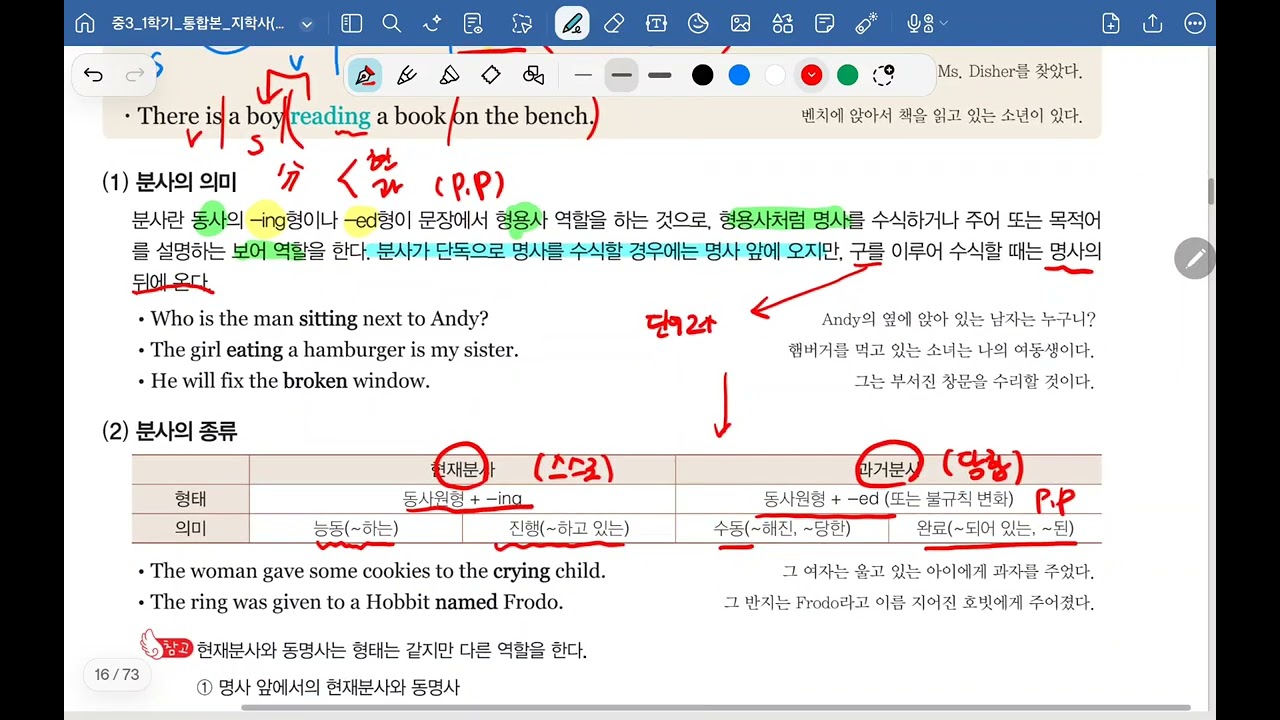This screenshot has width=1280, height=720.
Task: Set the thinnest stroke width
Action: 583,75
